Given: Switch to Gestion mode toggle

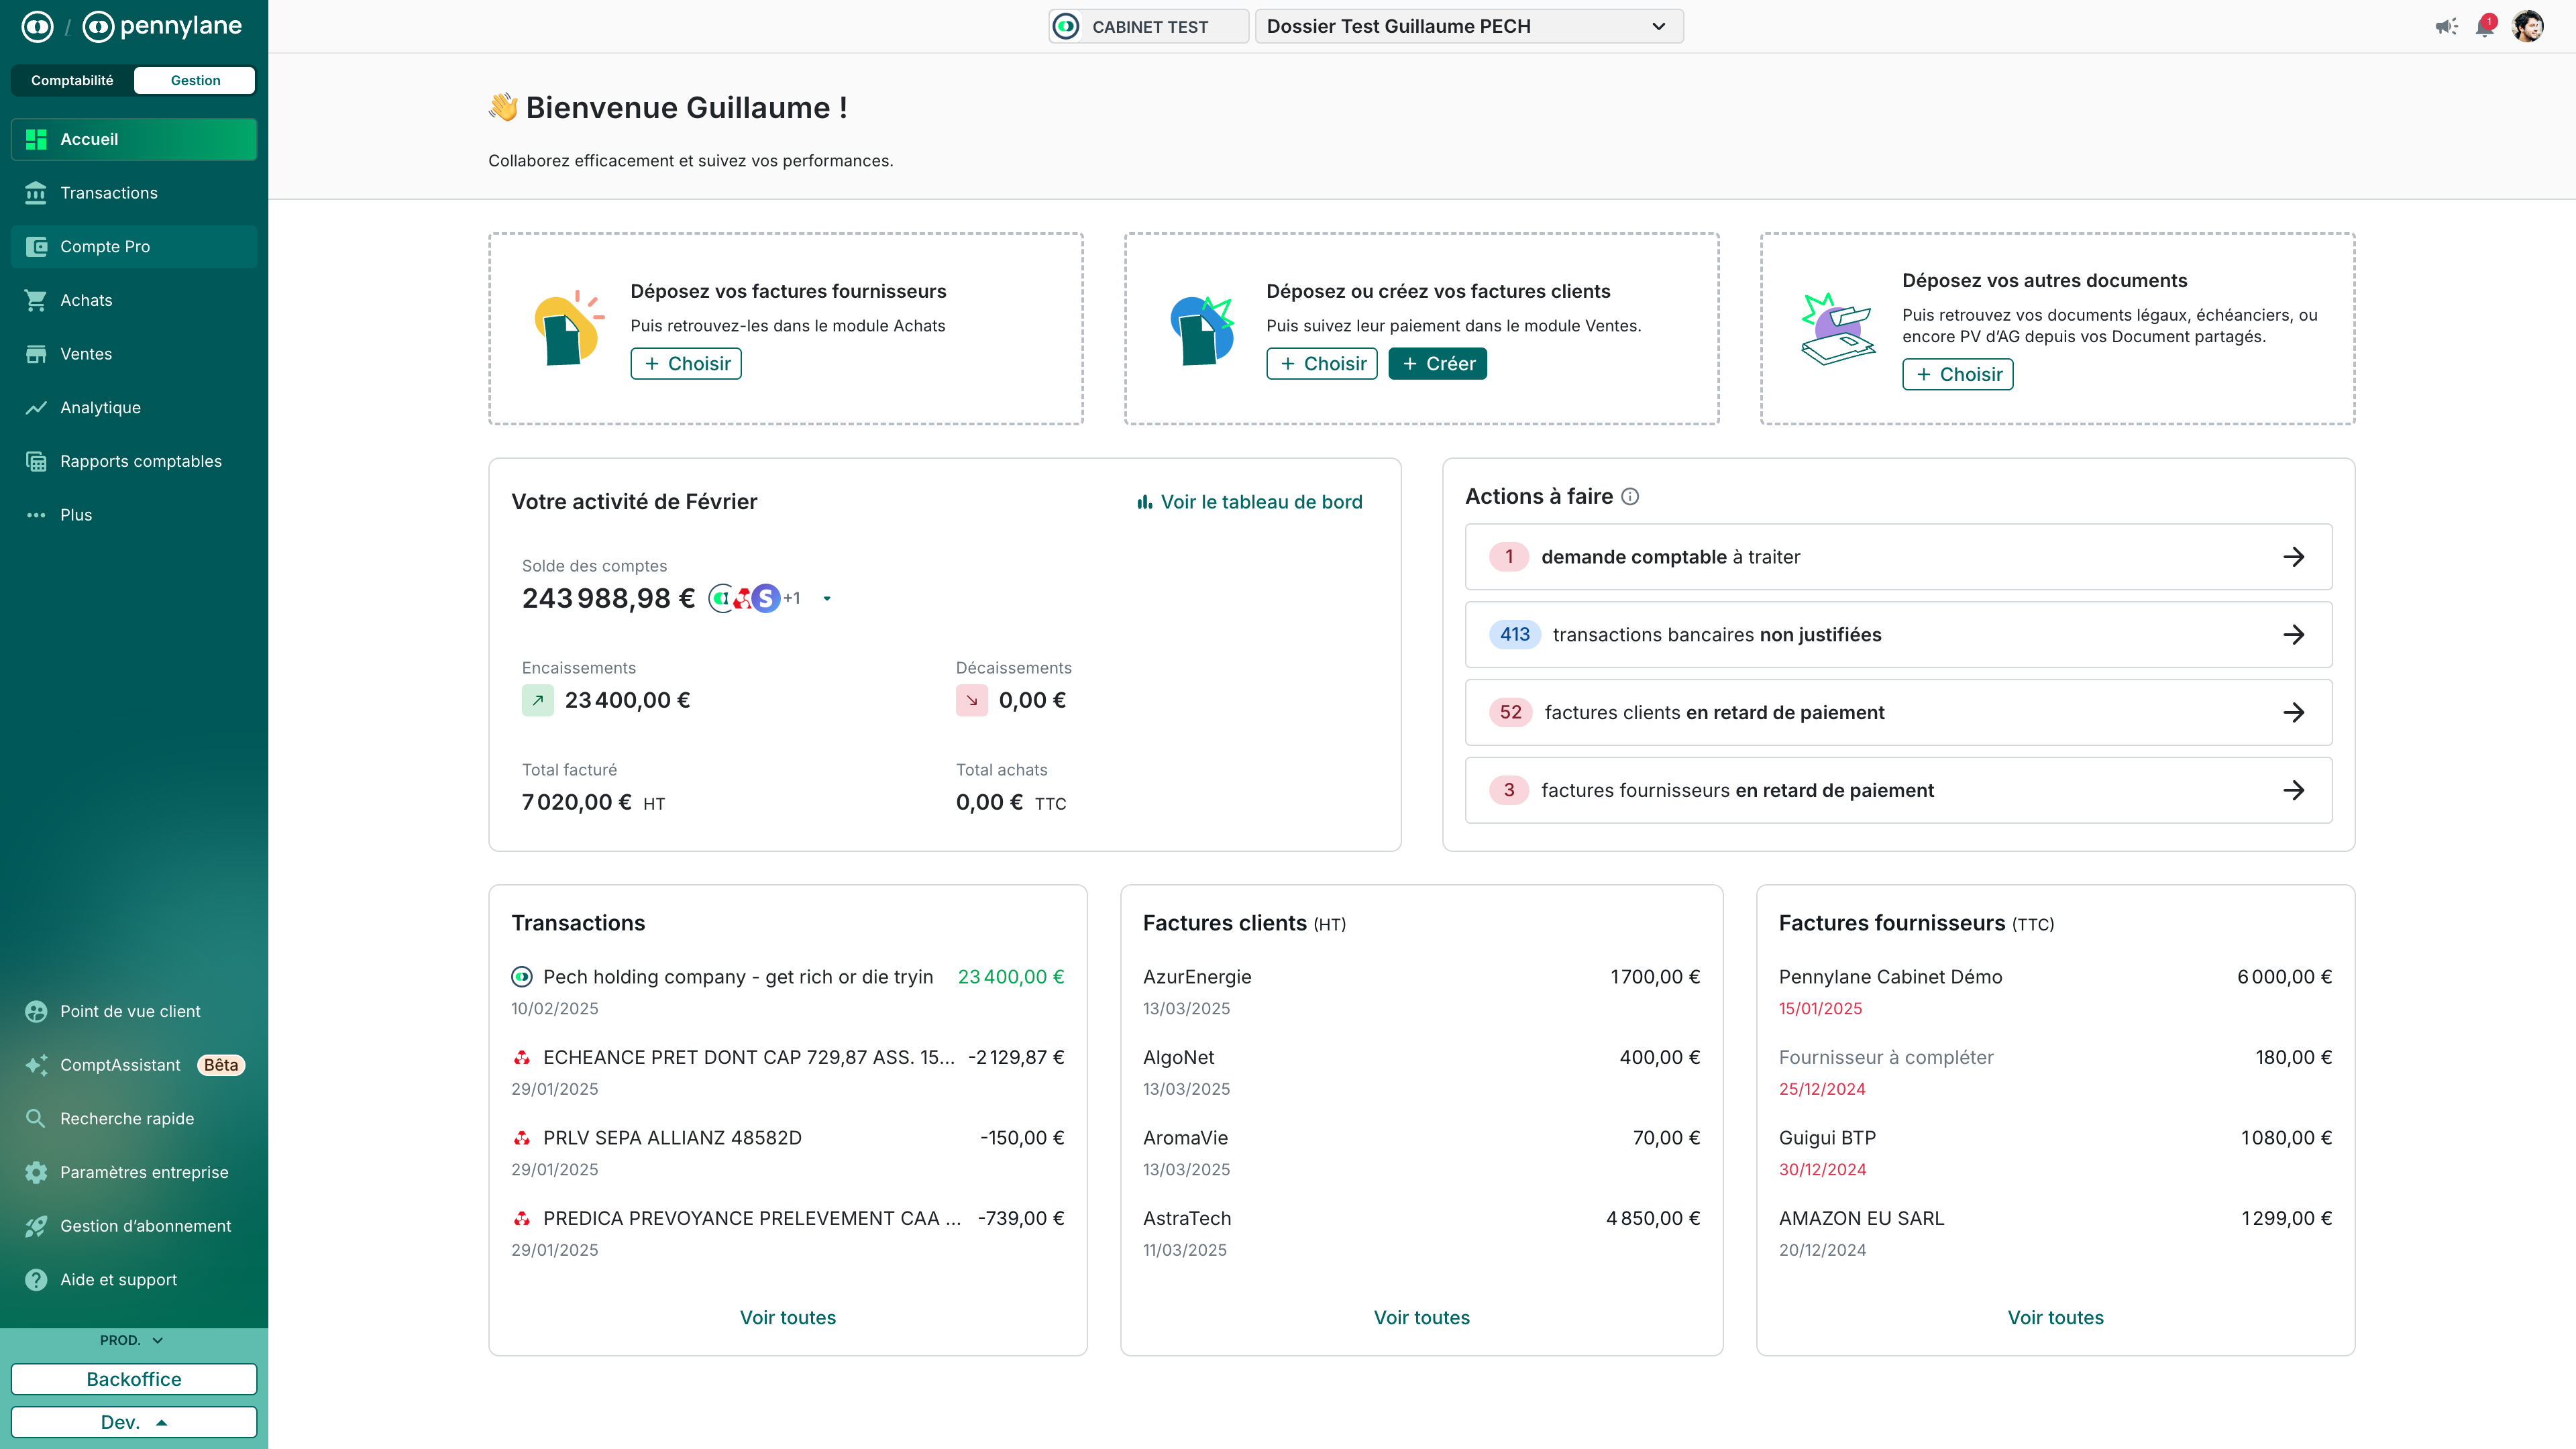Looking at the screenshot, I should [x=195, y=80].
